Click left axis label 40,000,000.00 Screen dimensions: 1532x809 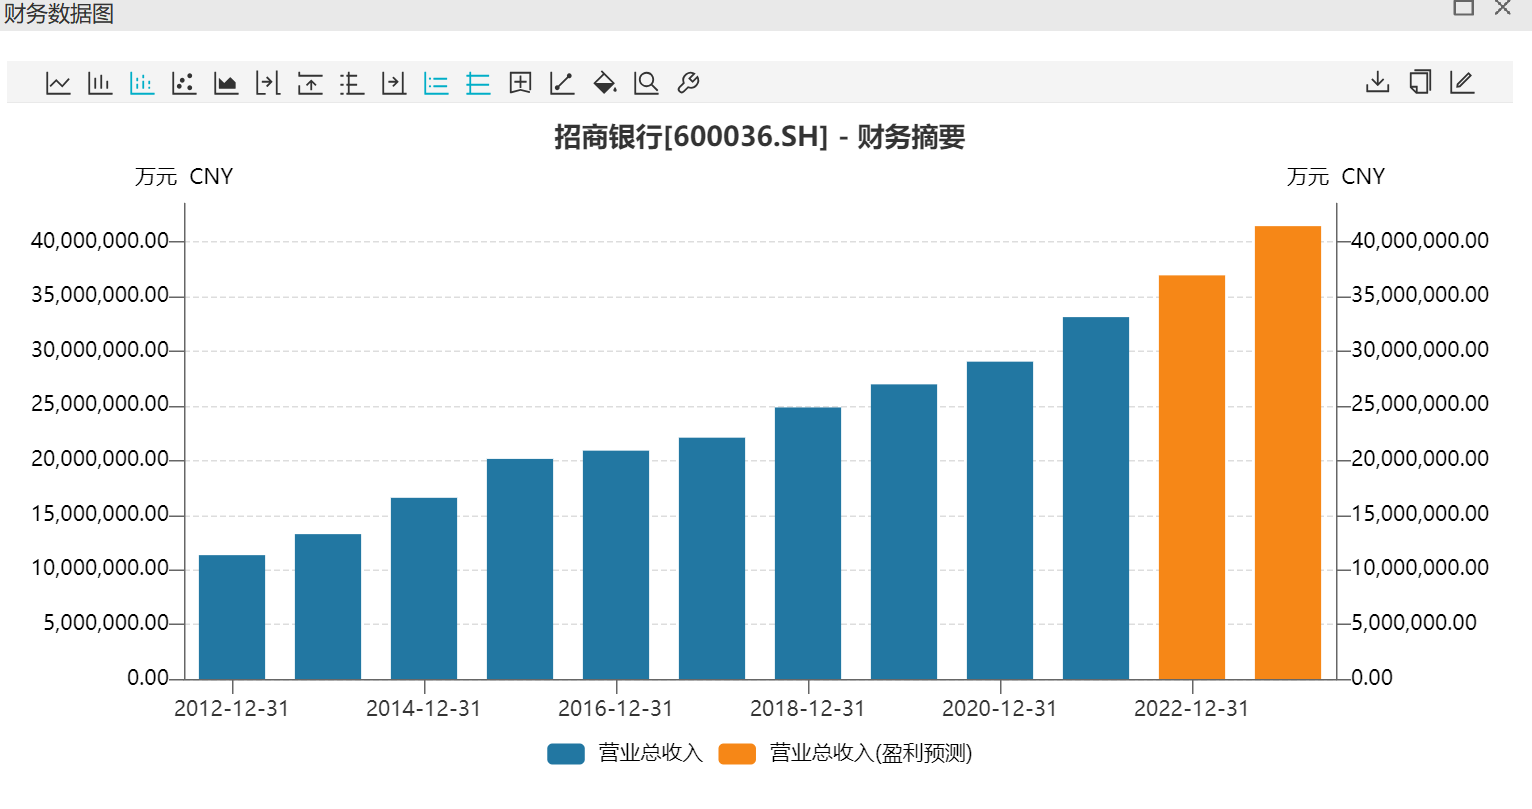(x=100, y=241)
